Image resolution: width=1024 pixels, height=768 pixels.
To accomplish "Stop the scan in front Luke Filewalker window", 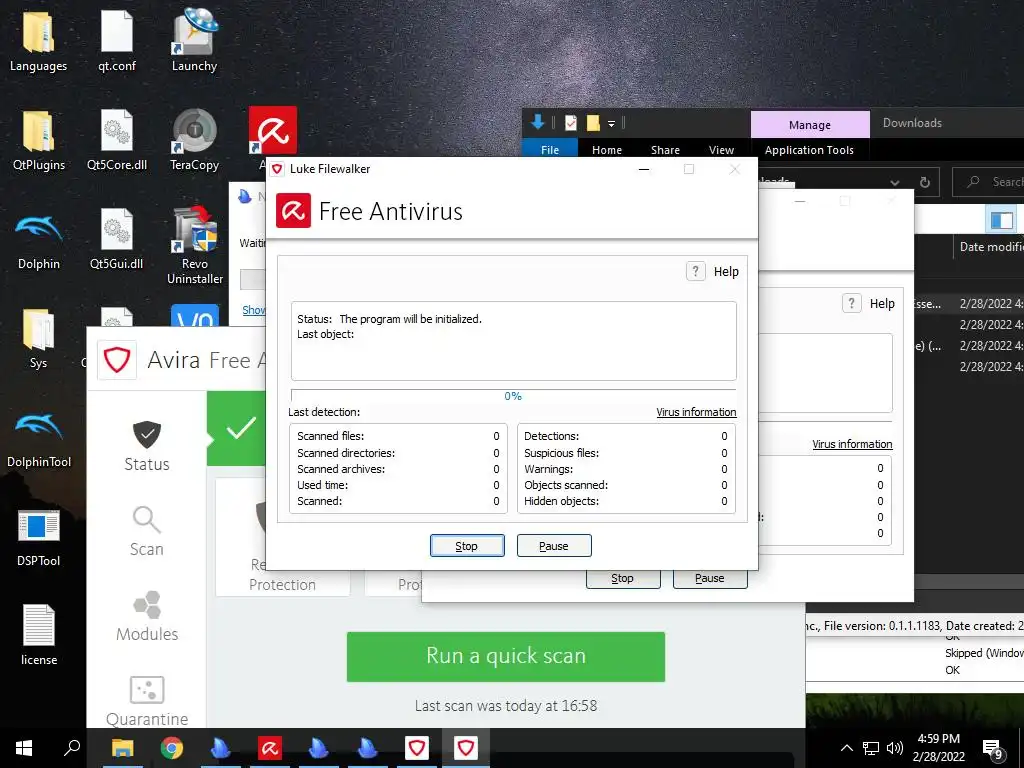I will [x=467, y=546].
